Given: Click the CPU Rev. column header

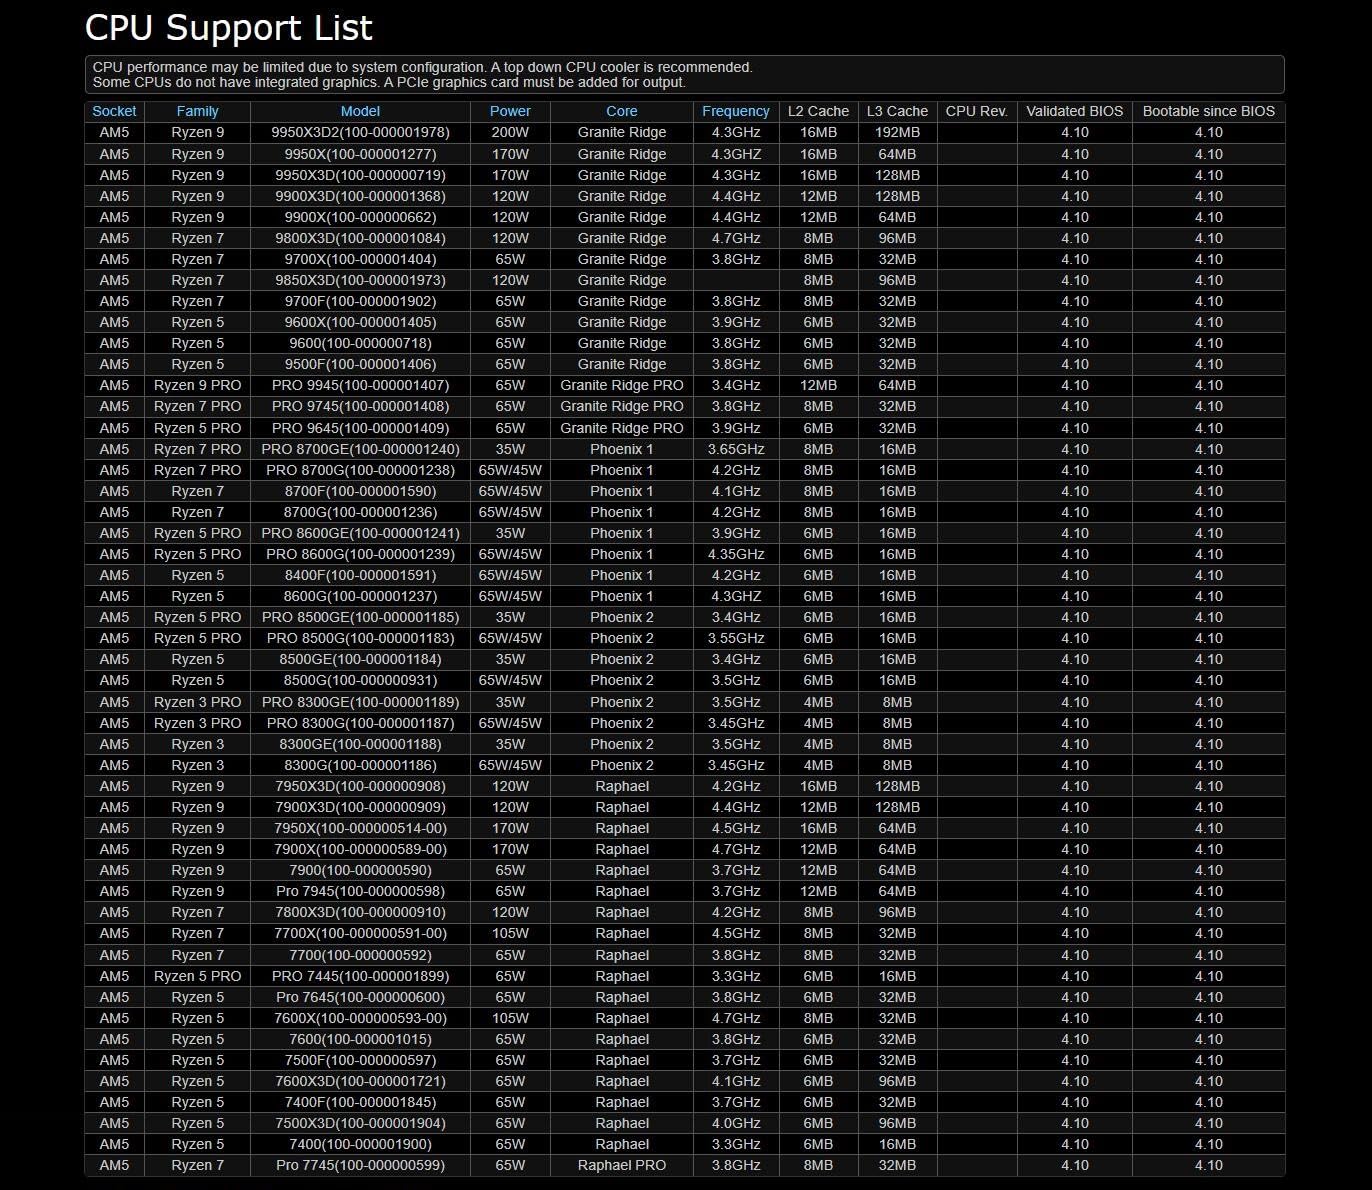Looking at the screenshot, I should click(976, 111).
